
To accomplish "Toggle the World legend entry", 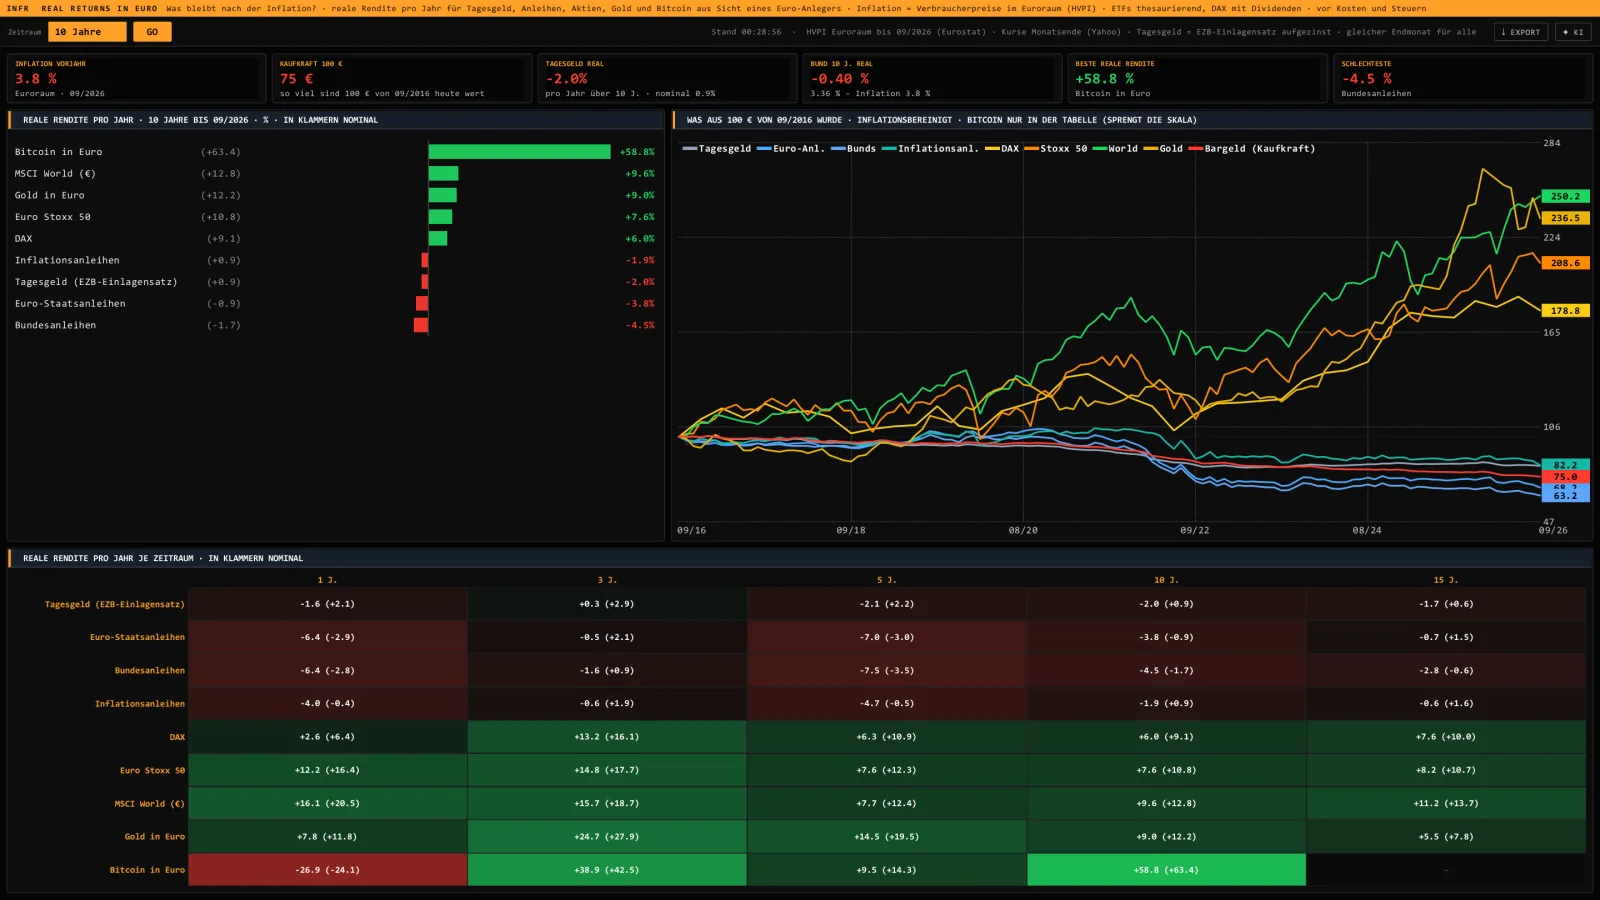I will (x=1115, y=148).
